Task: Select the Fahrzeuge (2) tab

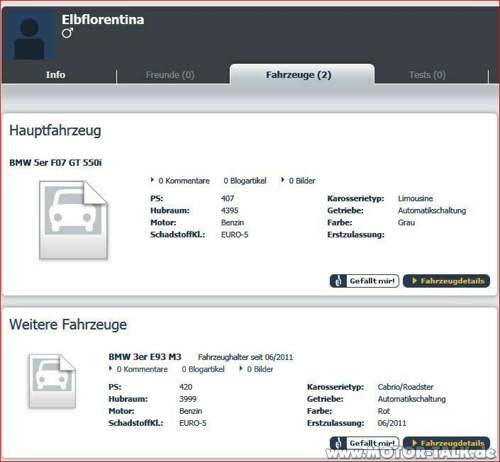Action: [299, 75]
